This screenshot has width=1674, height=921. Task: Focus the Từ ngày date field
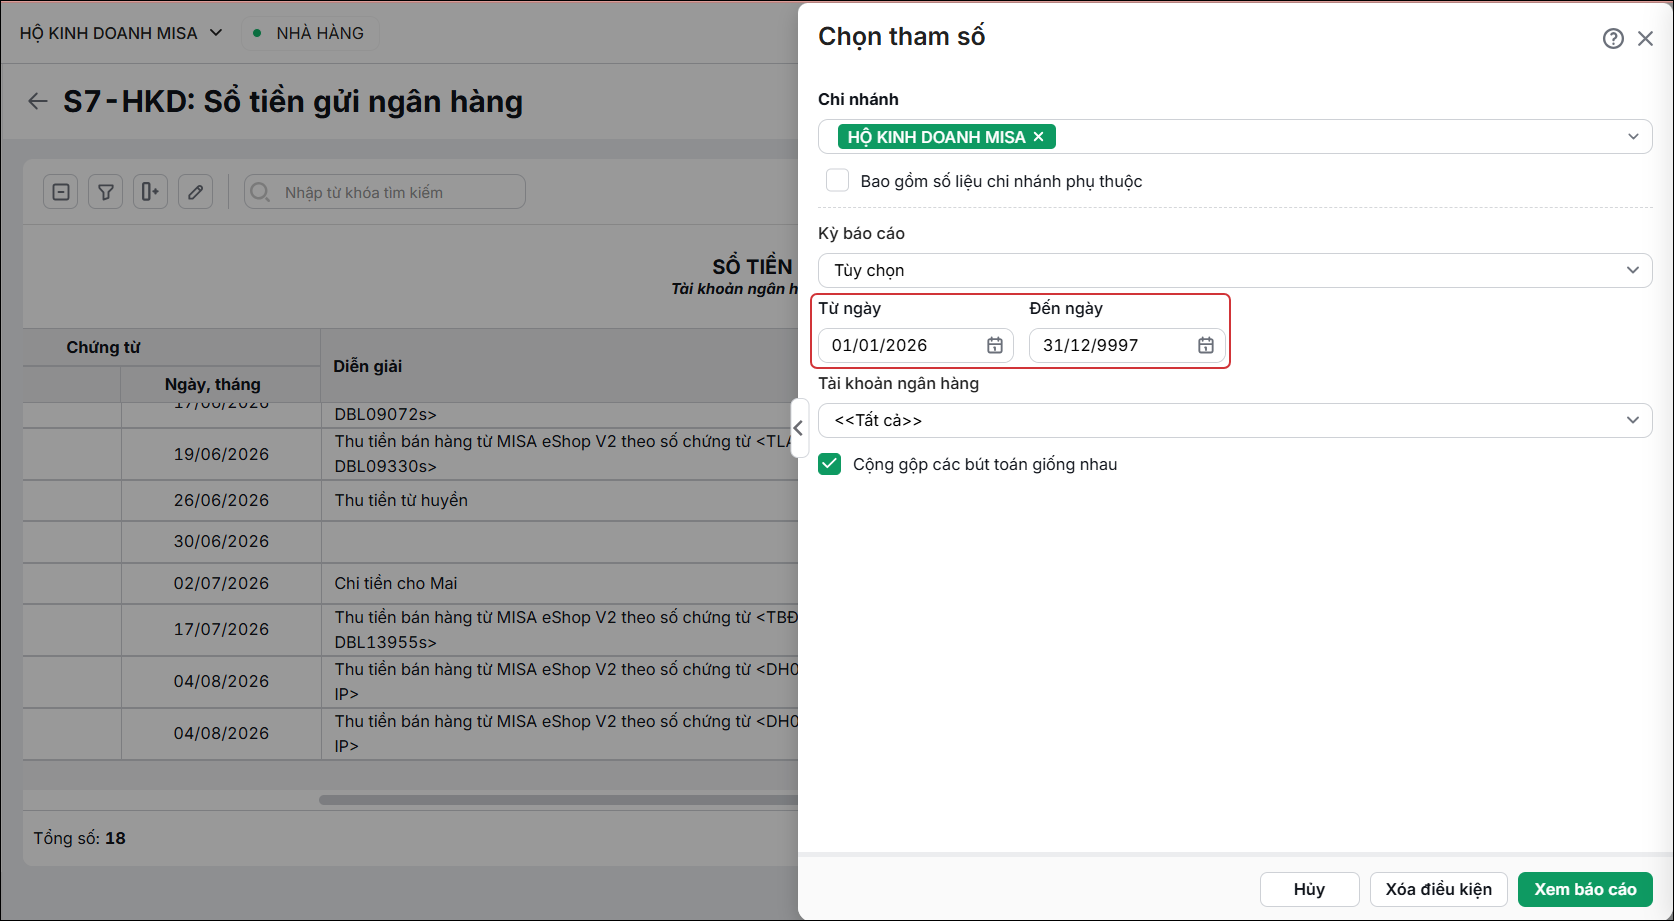tap(915, 345)
